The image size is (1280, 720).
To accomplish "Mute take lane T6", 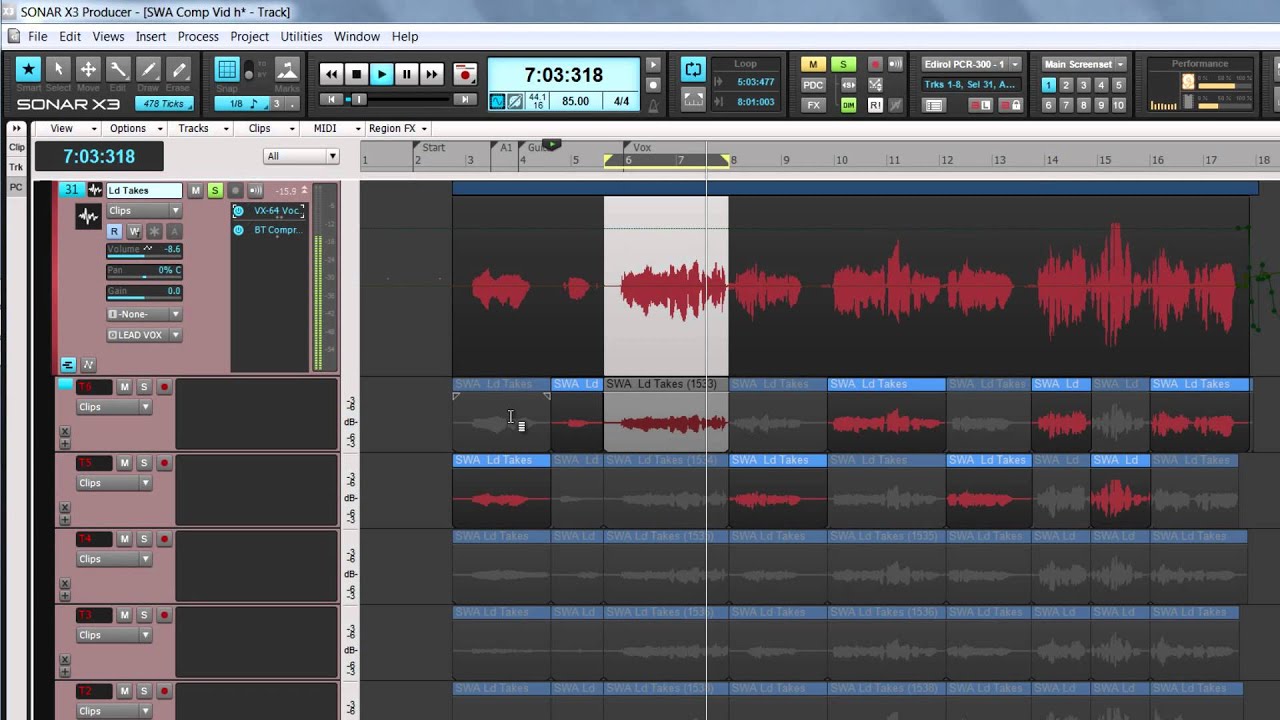I will pos(125,387).
